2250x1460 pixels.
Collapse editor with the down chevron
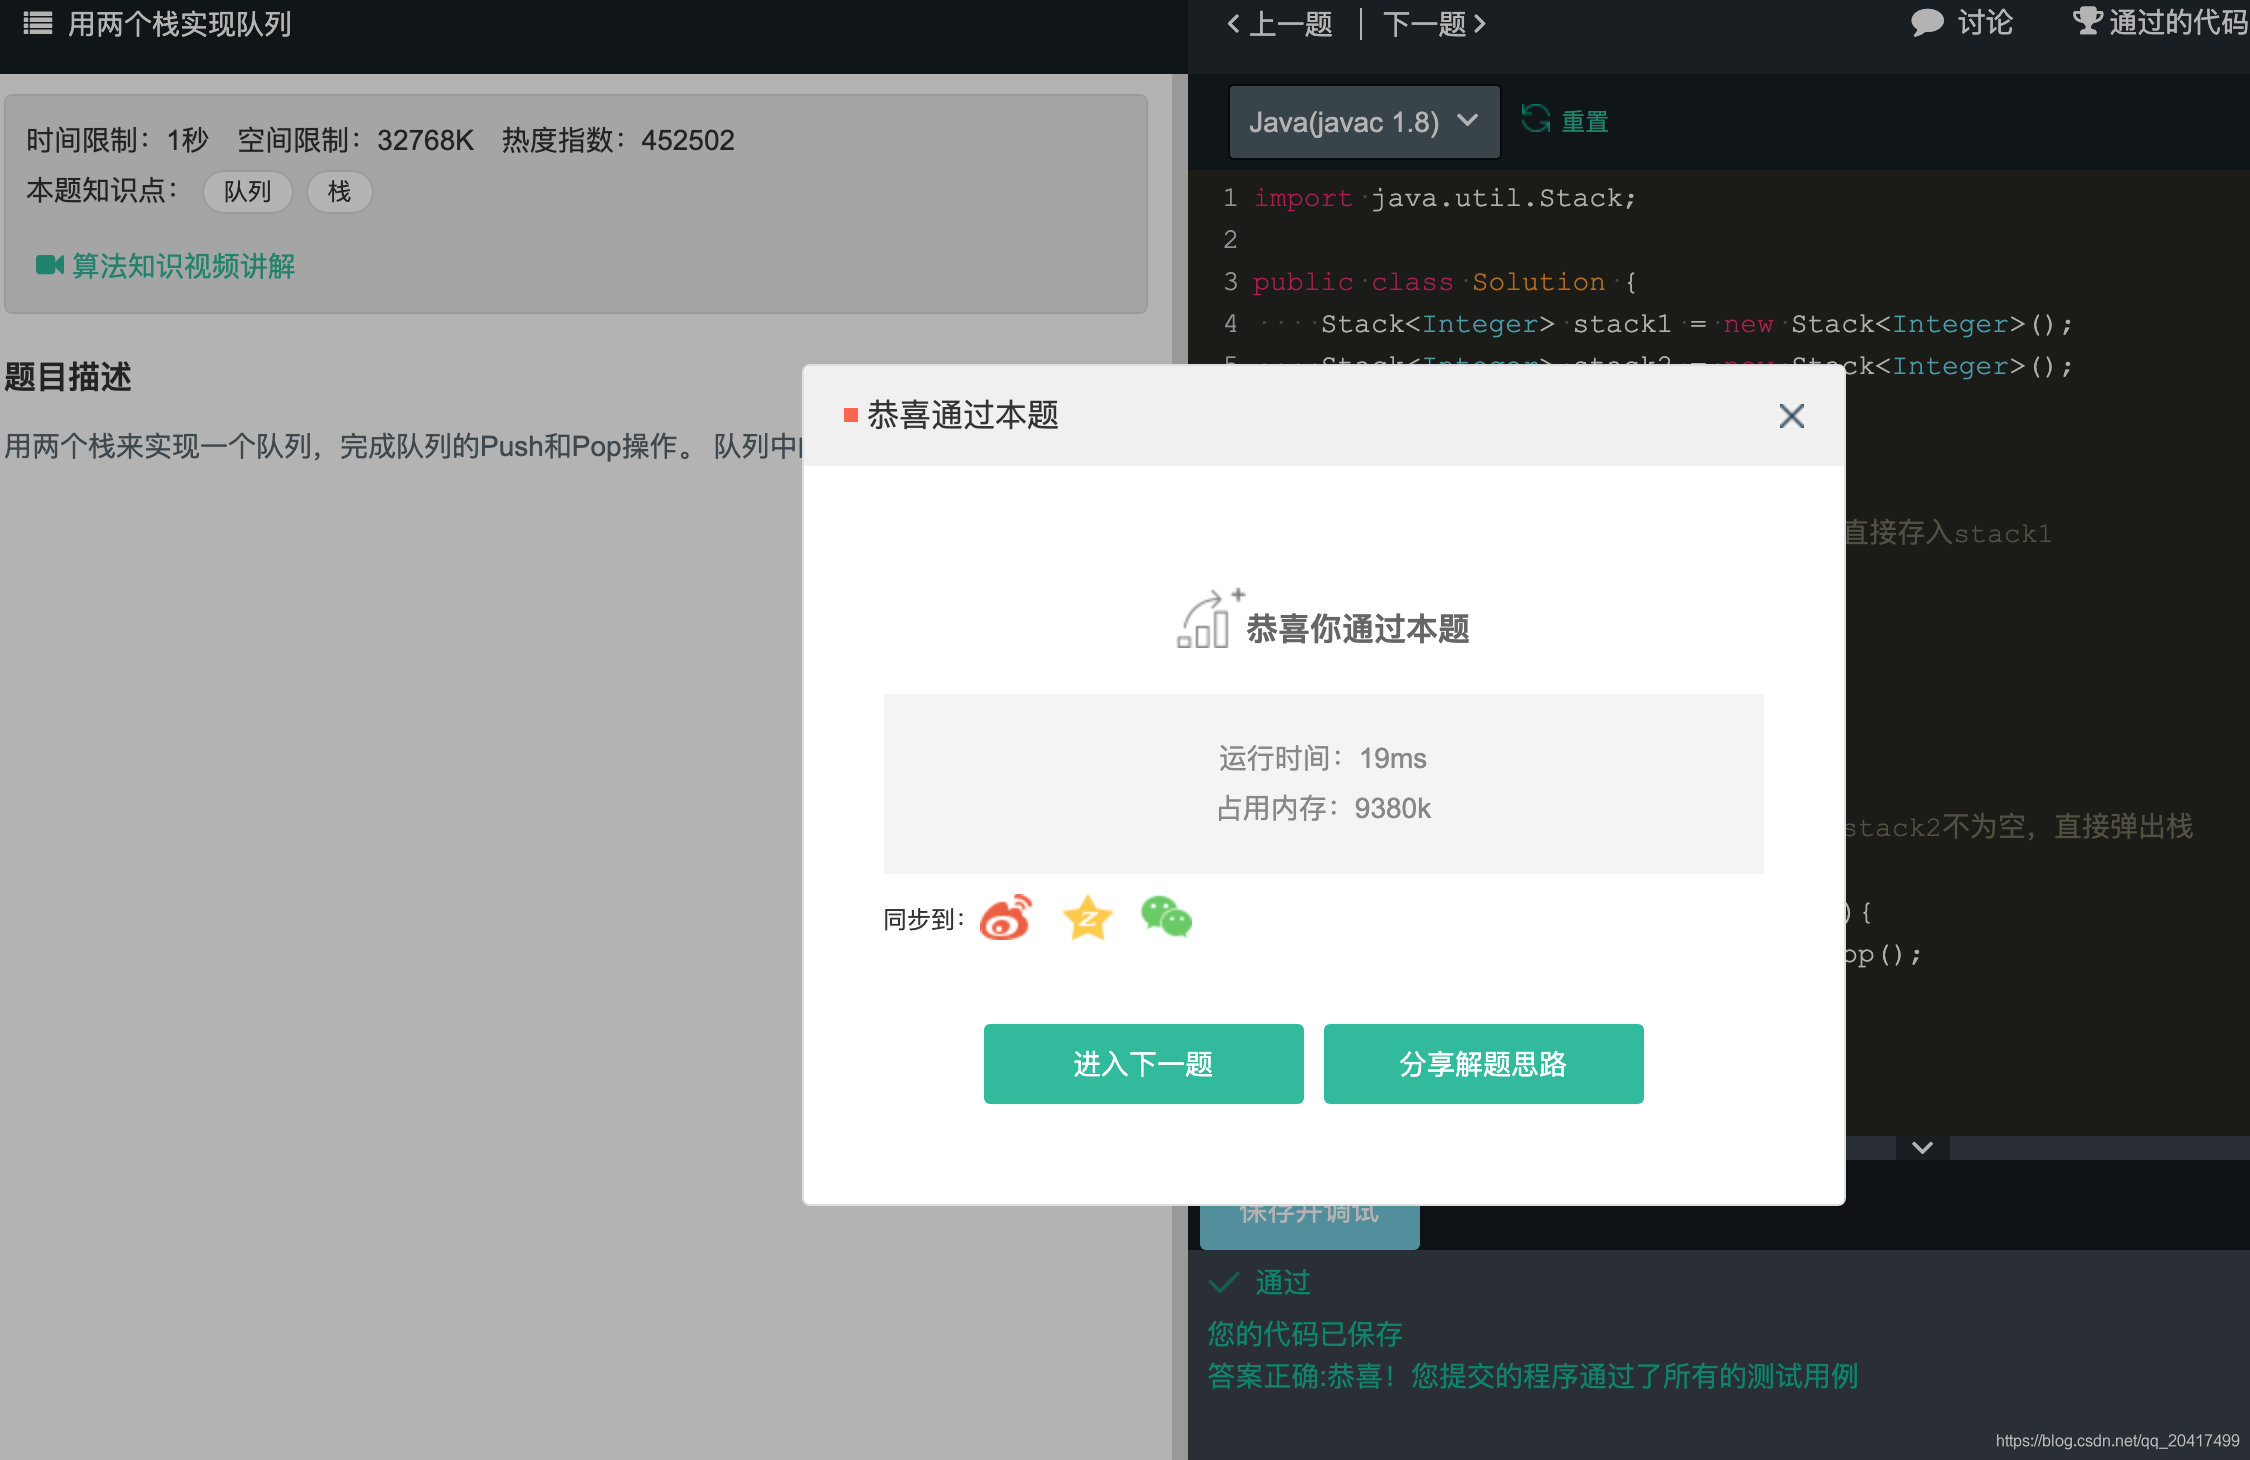(1922, 1147)
